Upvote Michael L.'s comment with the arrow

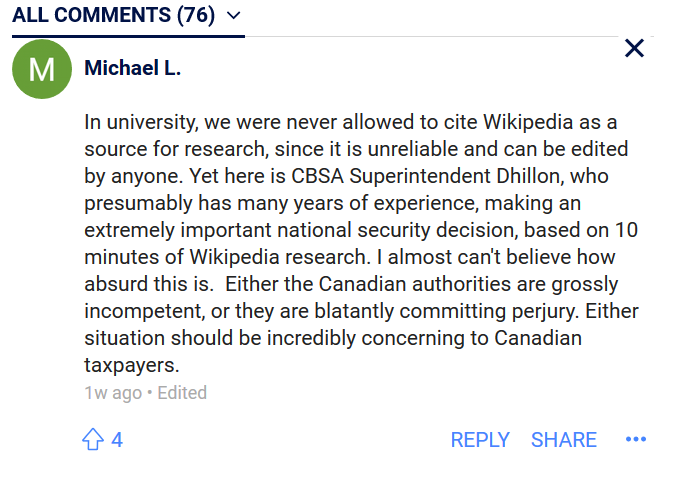click(x=93, y=439)
